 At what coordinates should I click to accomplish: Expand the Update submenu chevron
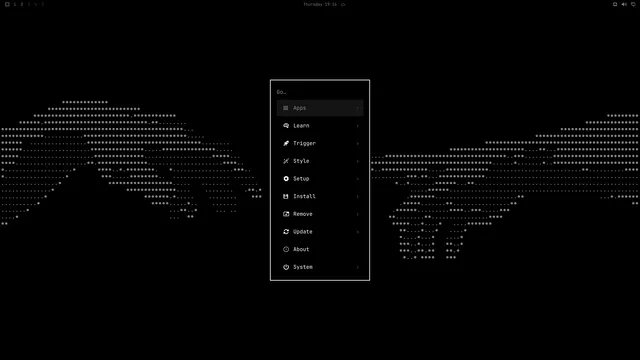coord(358,231)
